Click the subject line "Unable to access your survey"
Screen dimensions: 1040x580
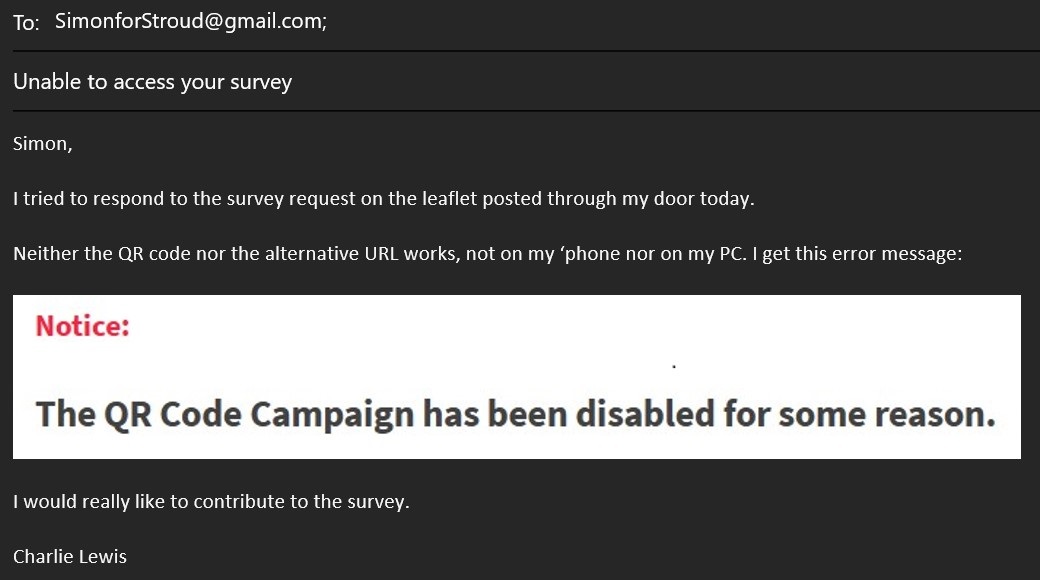point(153,82)
